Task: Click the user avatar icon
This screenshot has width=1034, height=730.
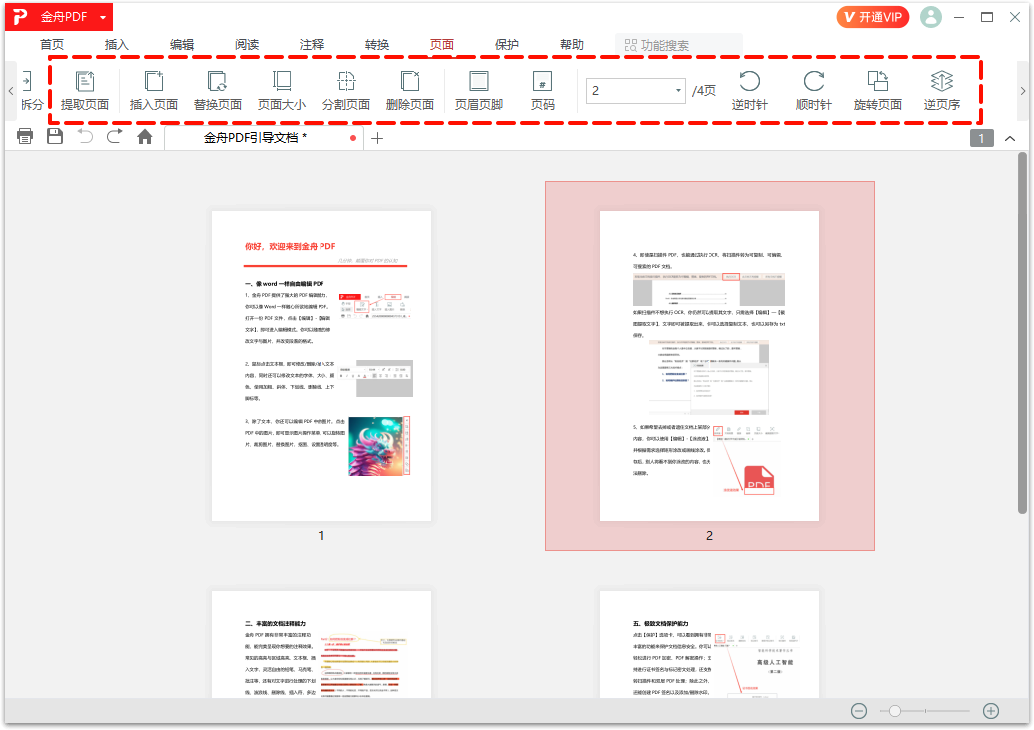Action: 930,17
